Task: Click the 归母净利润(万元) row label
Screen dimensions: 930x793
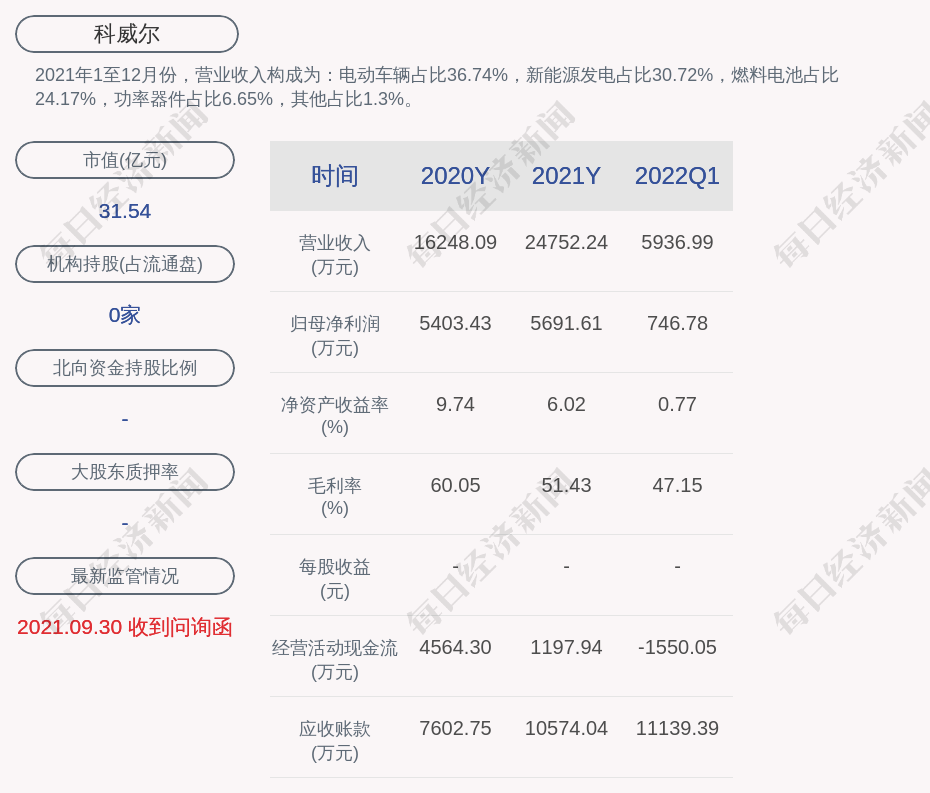Action: [x=335, y=336]
